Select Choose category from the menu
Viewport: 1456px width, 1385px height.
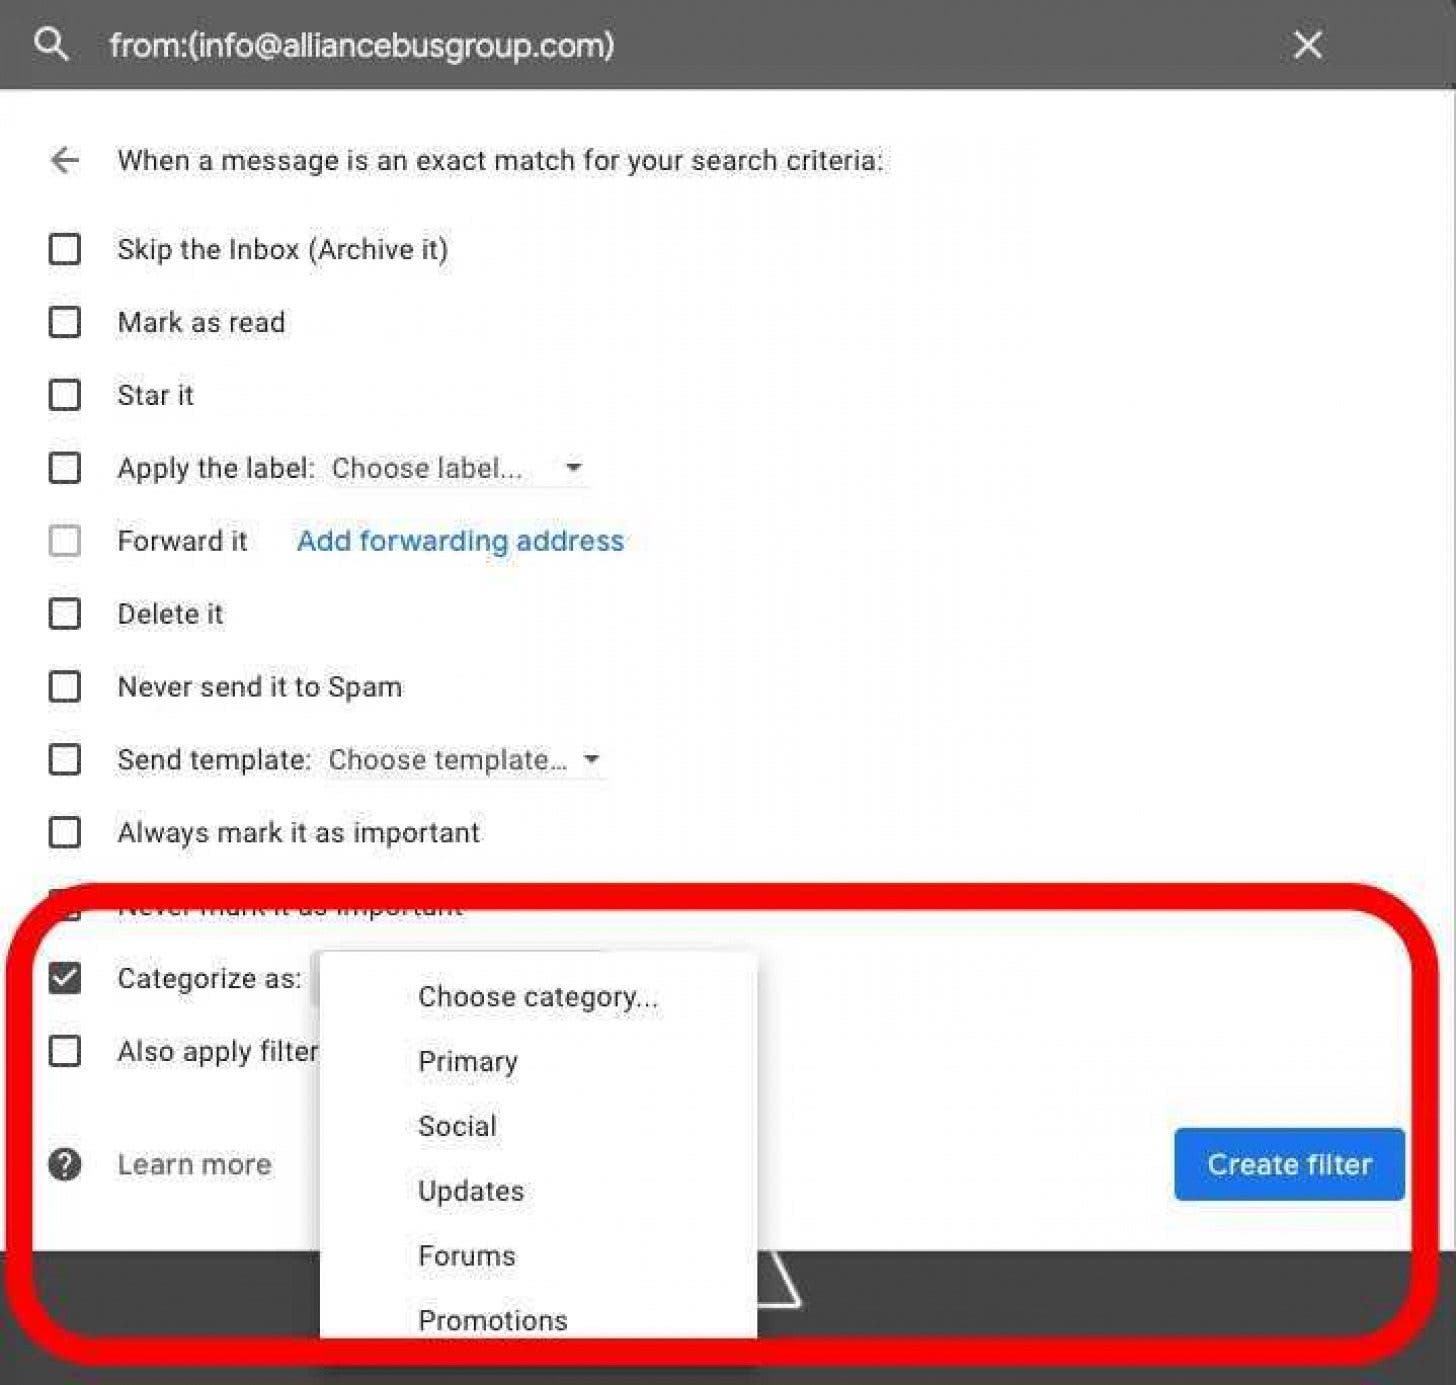click(538, 996)
